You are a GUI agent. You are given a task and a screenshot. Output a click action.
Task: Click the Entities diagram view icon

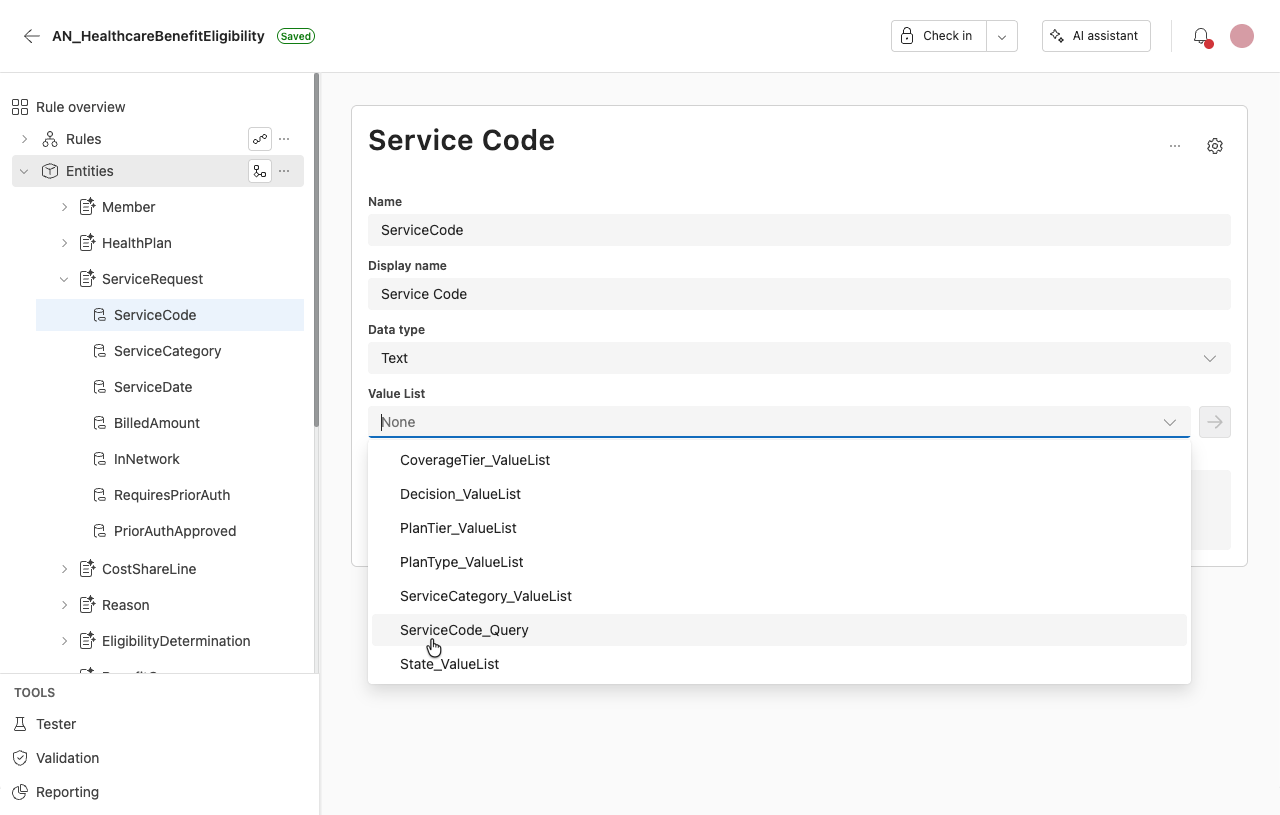260,171
